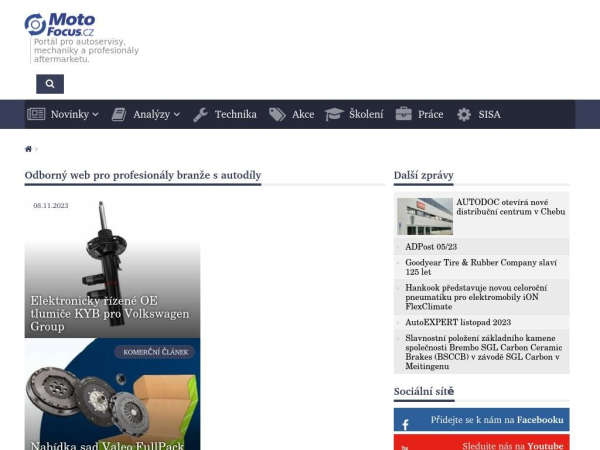Read AUTODOC distribuční centrum v Chebu news
600x450 pixels.
point(510,207)
